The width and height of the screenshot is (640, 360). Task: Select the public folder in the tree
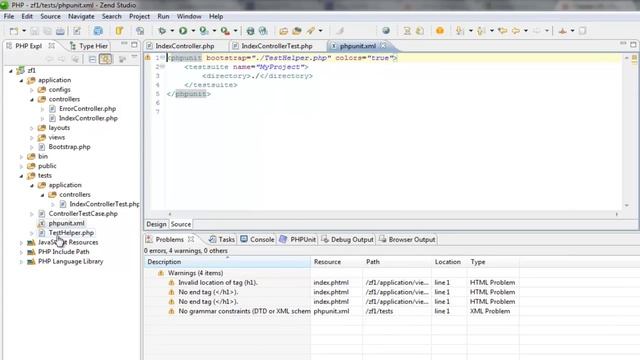tap(47, 166)
